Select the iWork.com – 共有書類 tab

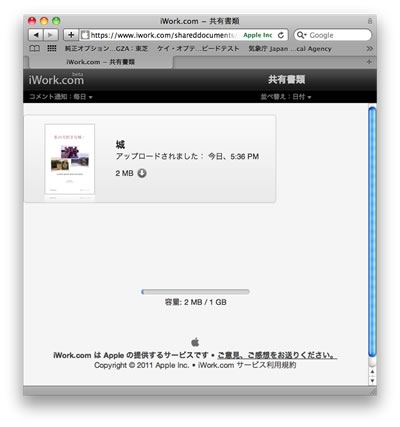pyautogui.click(x=101, y=62)
